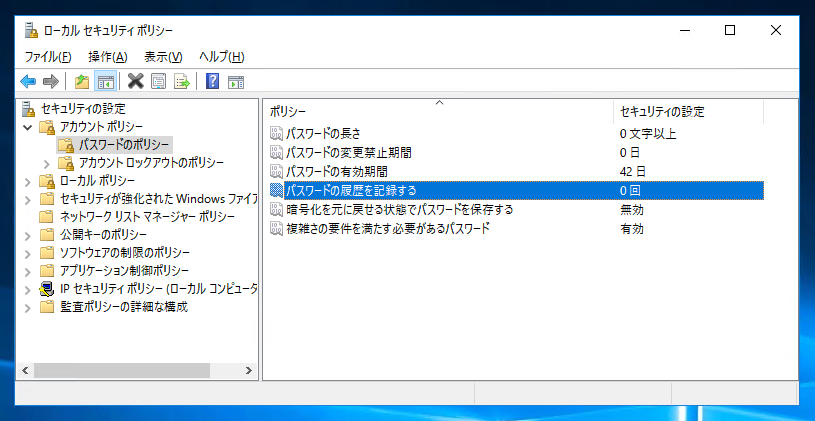
Task: Select the パスワードのポリシー tree item label
Action: click(124, 144)
